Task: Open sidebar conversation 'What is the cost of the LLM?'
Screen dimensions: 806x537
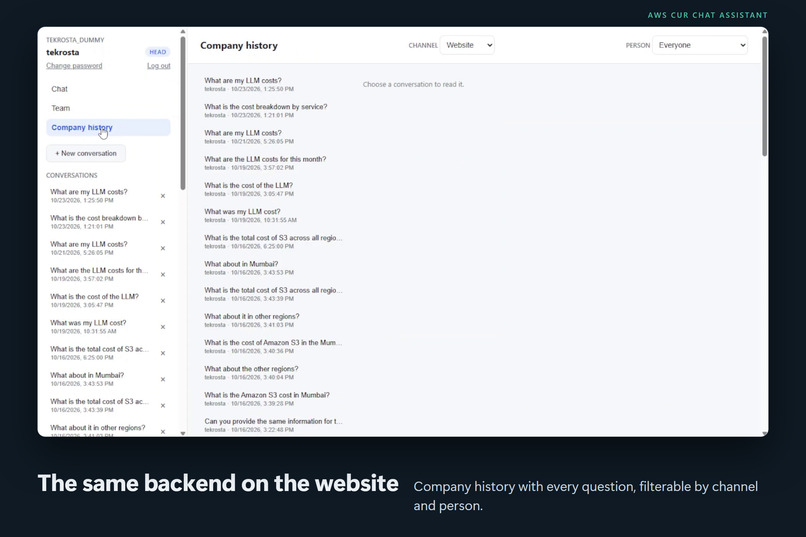Action: click(100, 301)
